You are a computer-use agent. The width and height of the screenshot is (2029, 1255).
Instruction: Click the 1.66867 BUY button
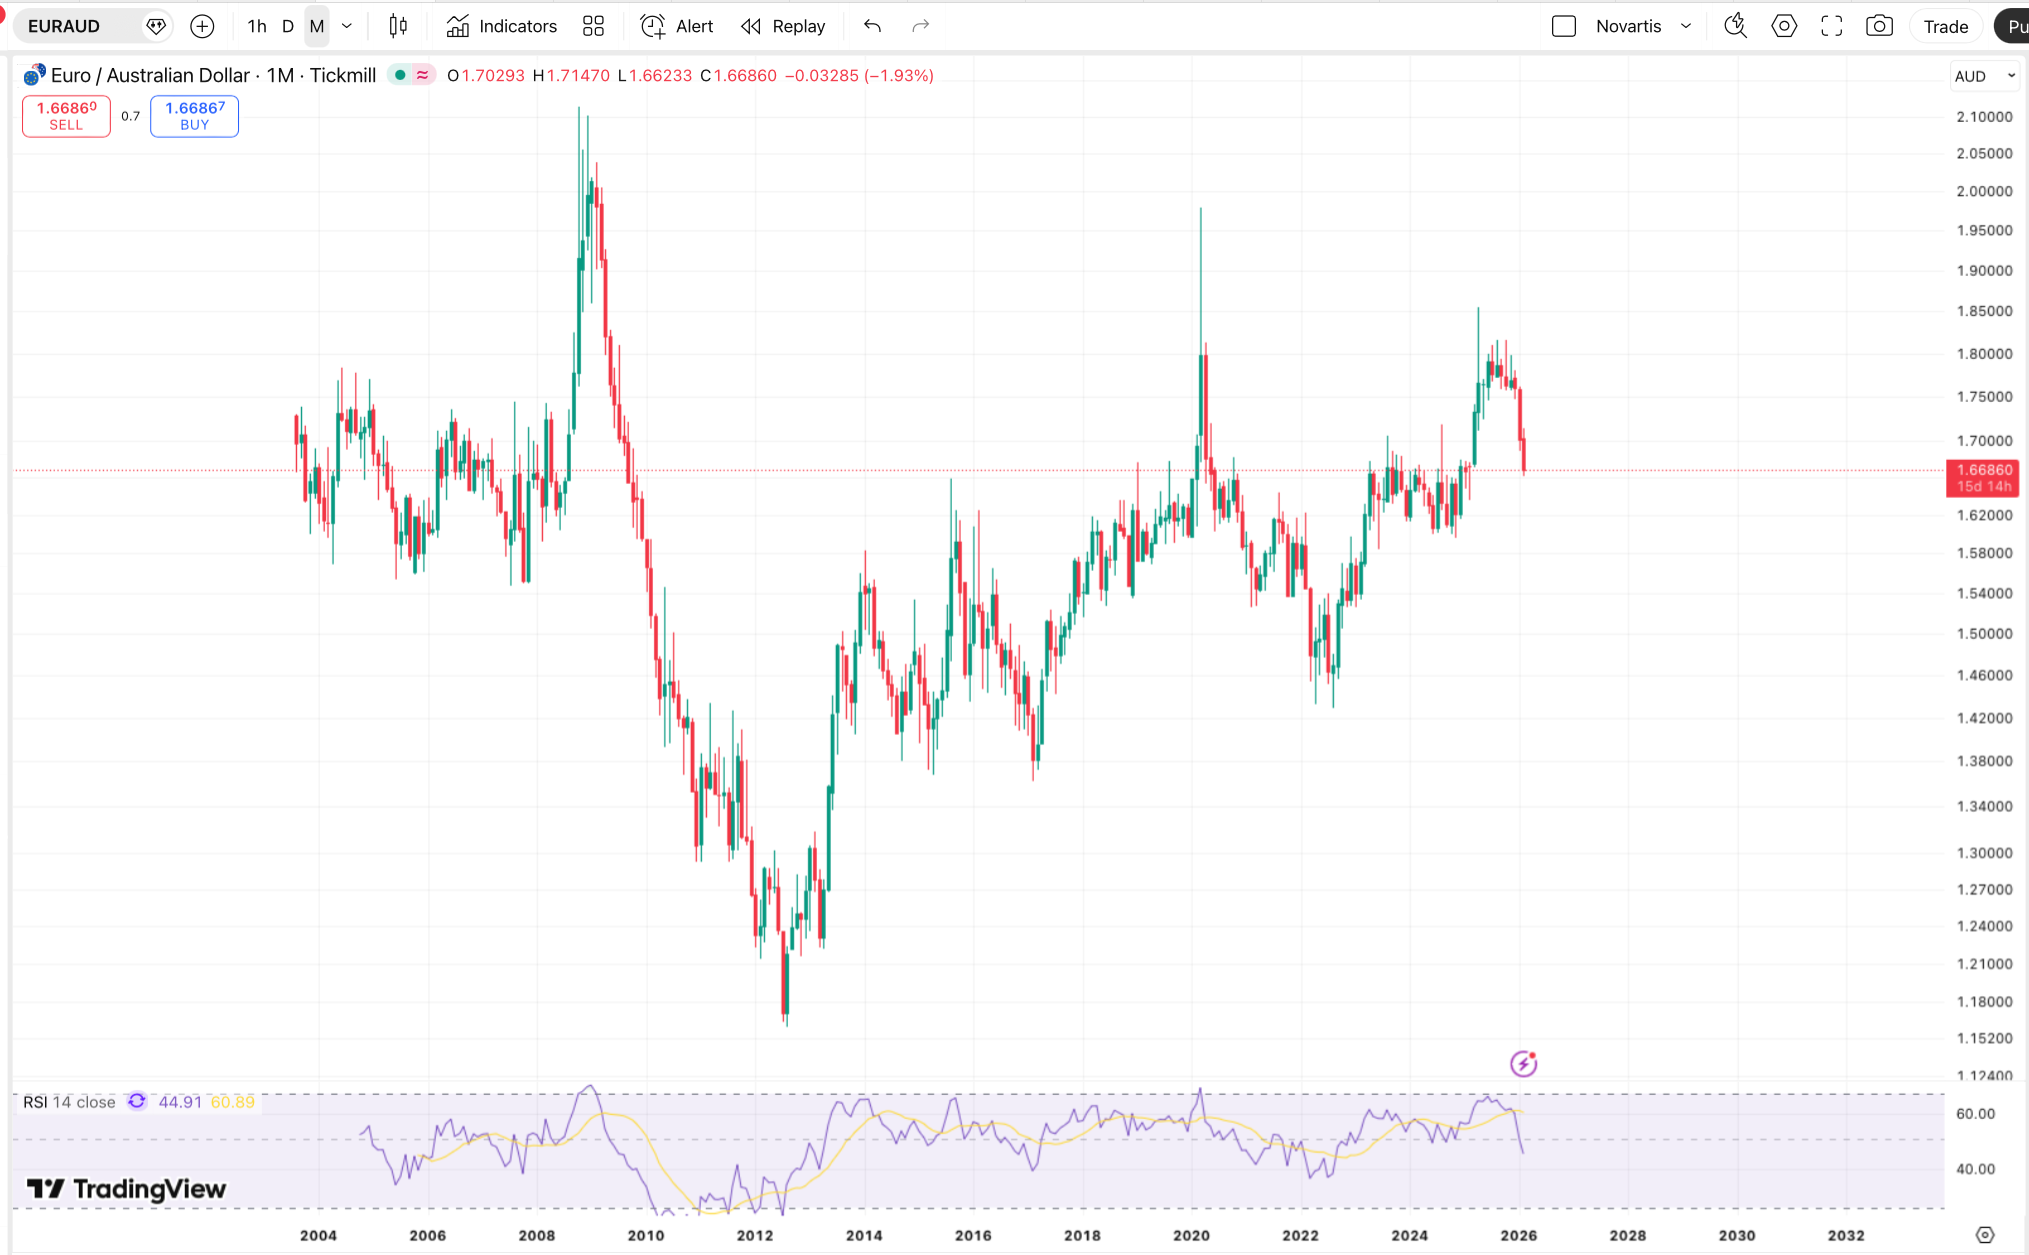coord(194,116)
